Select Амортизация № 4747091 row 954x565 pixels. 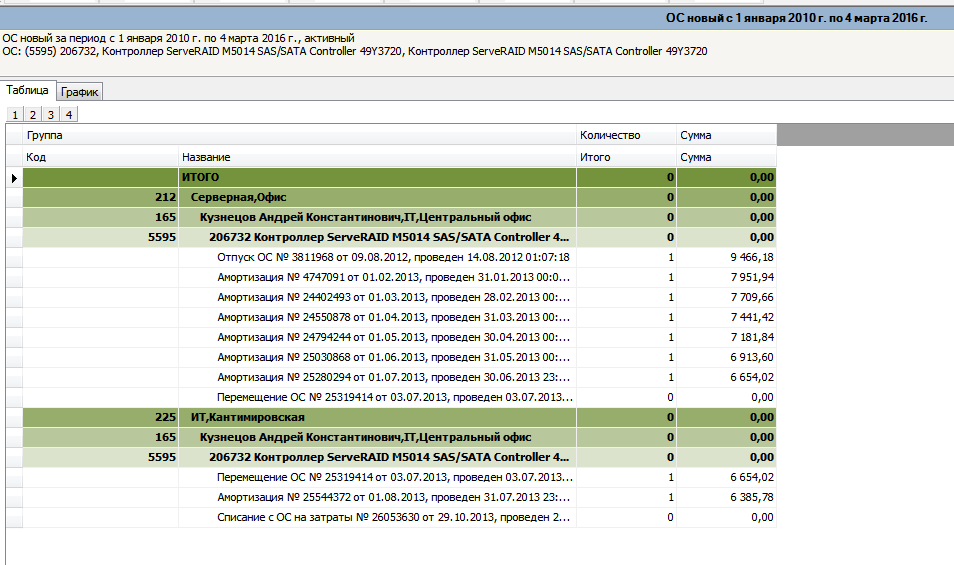pyautogui.click(x=393, y=277)
